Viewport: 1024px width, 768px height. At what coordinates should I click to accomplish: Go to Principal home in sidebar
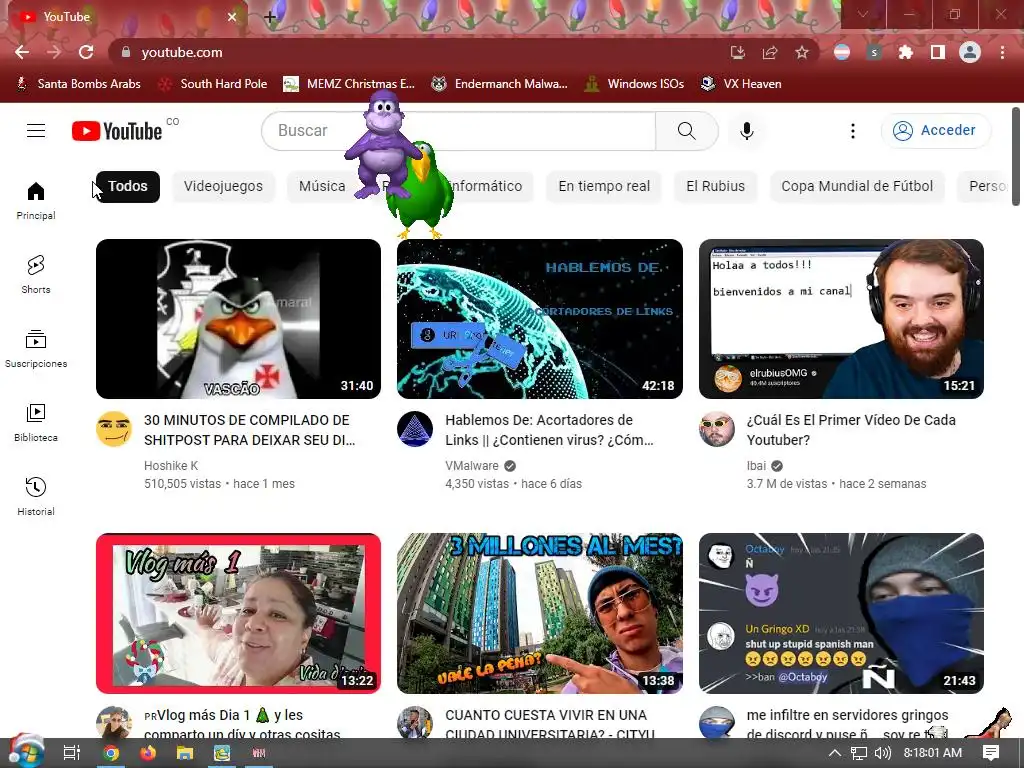[x=36, y=200]
